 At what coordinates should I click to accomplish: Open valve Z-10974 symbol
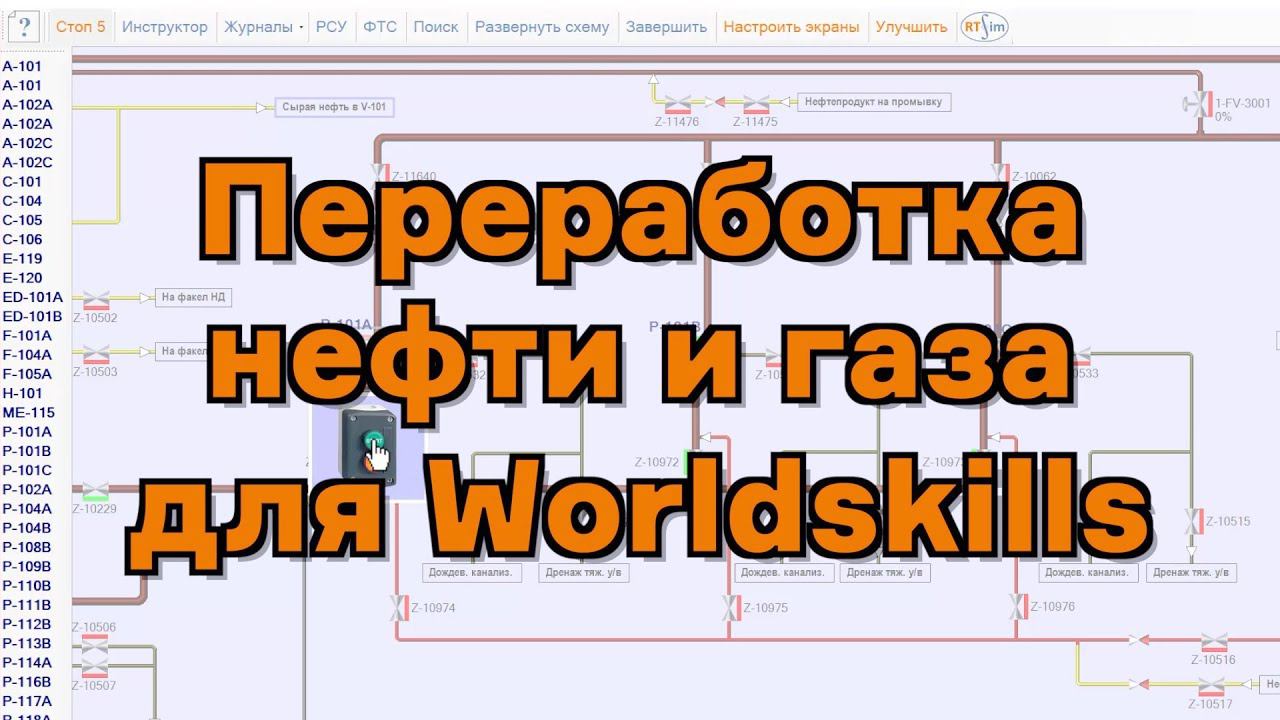(398, 607)
